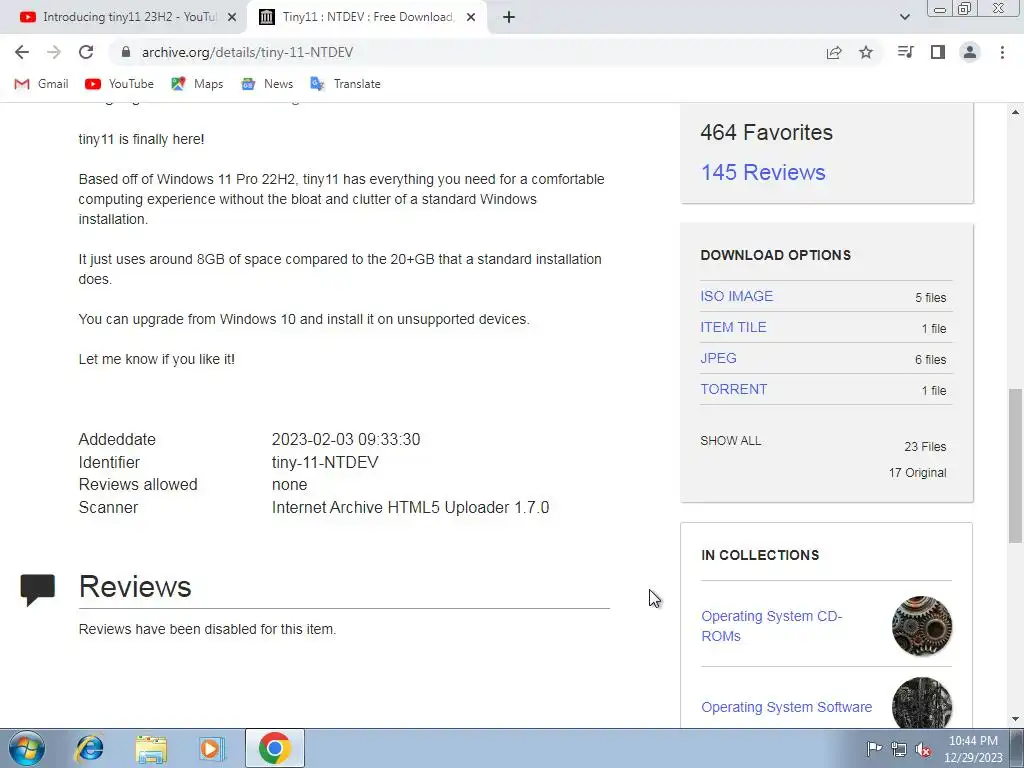The height and width of the screenshot is (768, 1024).
Task: Launch Internet Explorer from the taskbar
Action: point(89,748)
